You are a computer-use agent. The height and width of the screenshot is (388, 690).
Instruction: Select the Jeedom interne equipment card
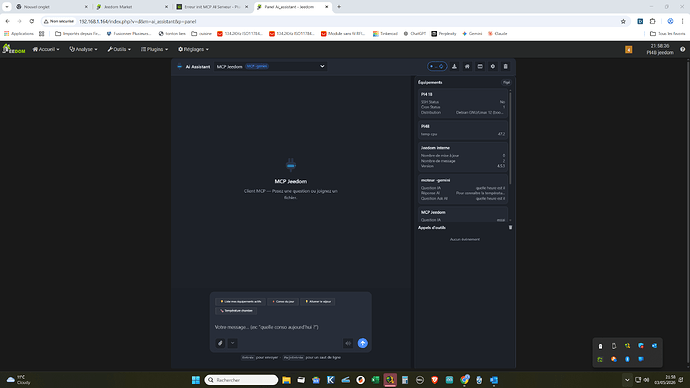click(463, 157)
